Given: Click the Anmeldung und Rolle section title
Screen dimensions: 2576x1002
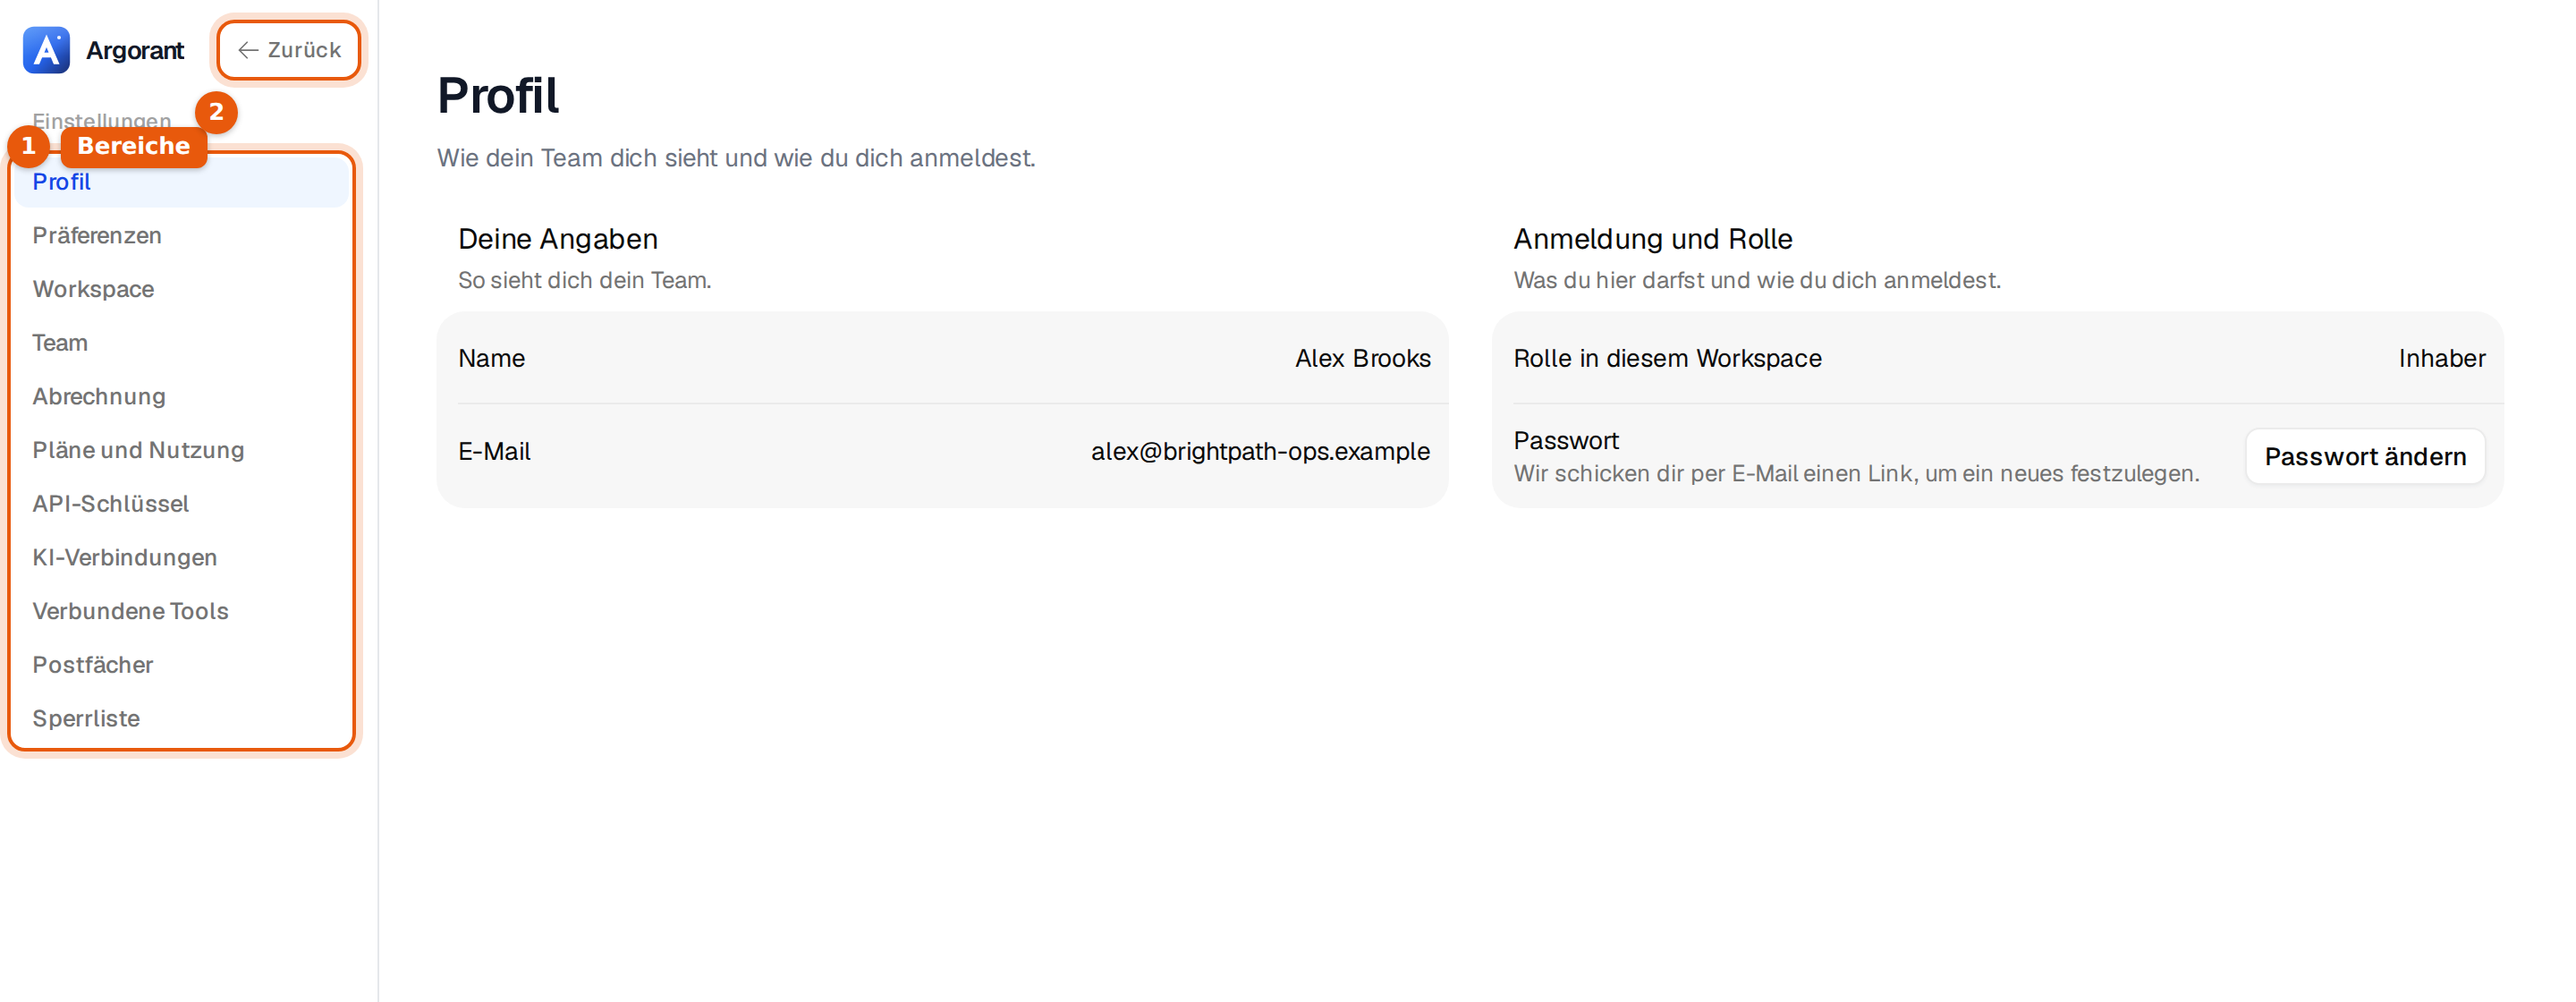Looking at the screenshot, I should 1652,239.
